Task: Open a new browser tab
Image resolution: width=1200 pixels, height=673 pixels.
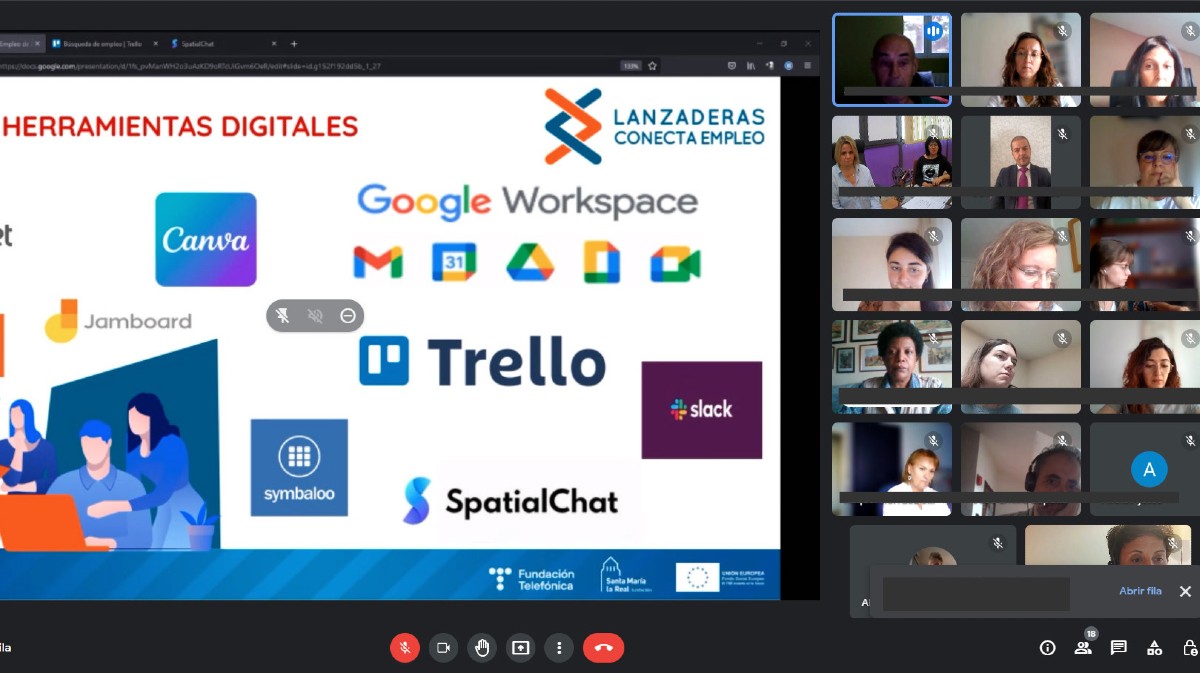Action: (294, 44)
